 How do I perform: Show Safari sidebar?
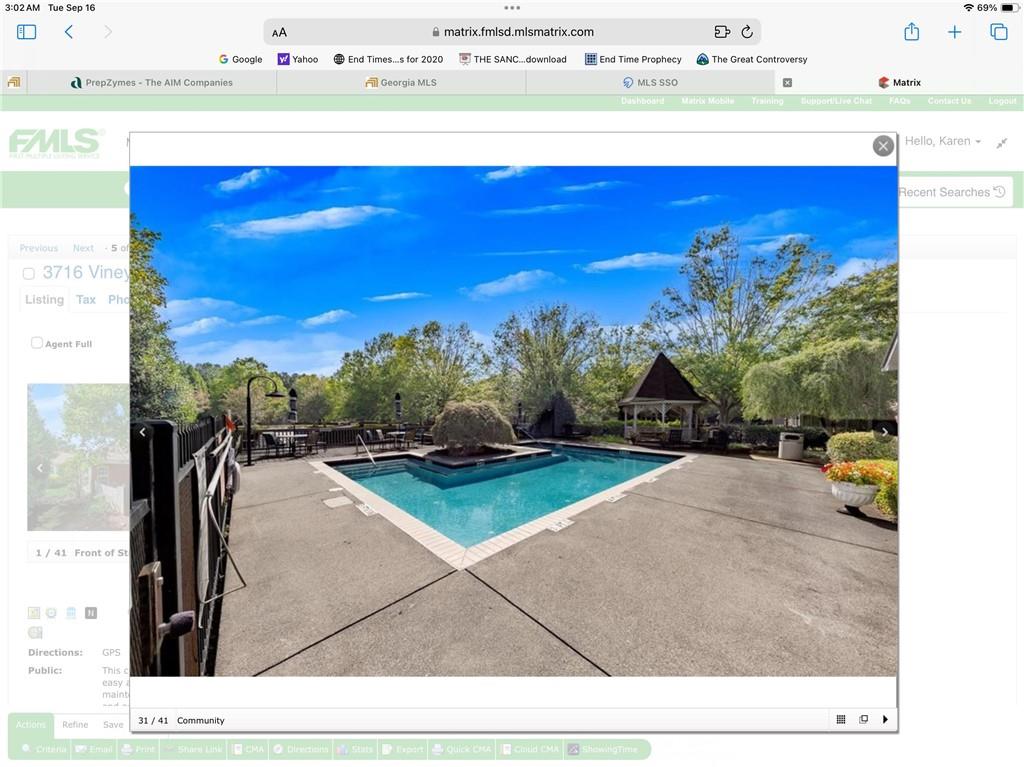click(x=27, y=32)
